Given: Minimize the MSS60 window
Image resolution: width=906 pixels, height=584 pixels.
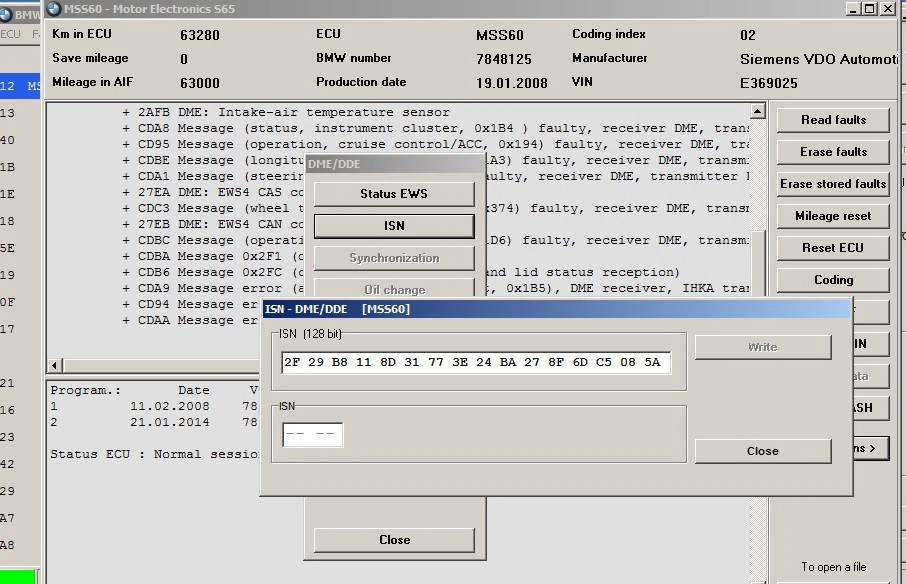Looking at the screenshot, I should pos(853,9).
